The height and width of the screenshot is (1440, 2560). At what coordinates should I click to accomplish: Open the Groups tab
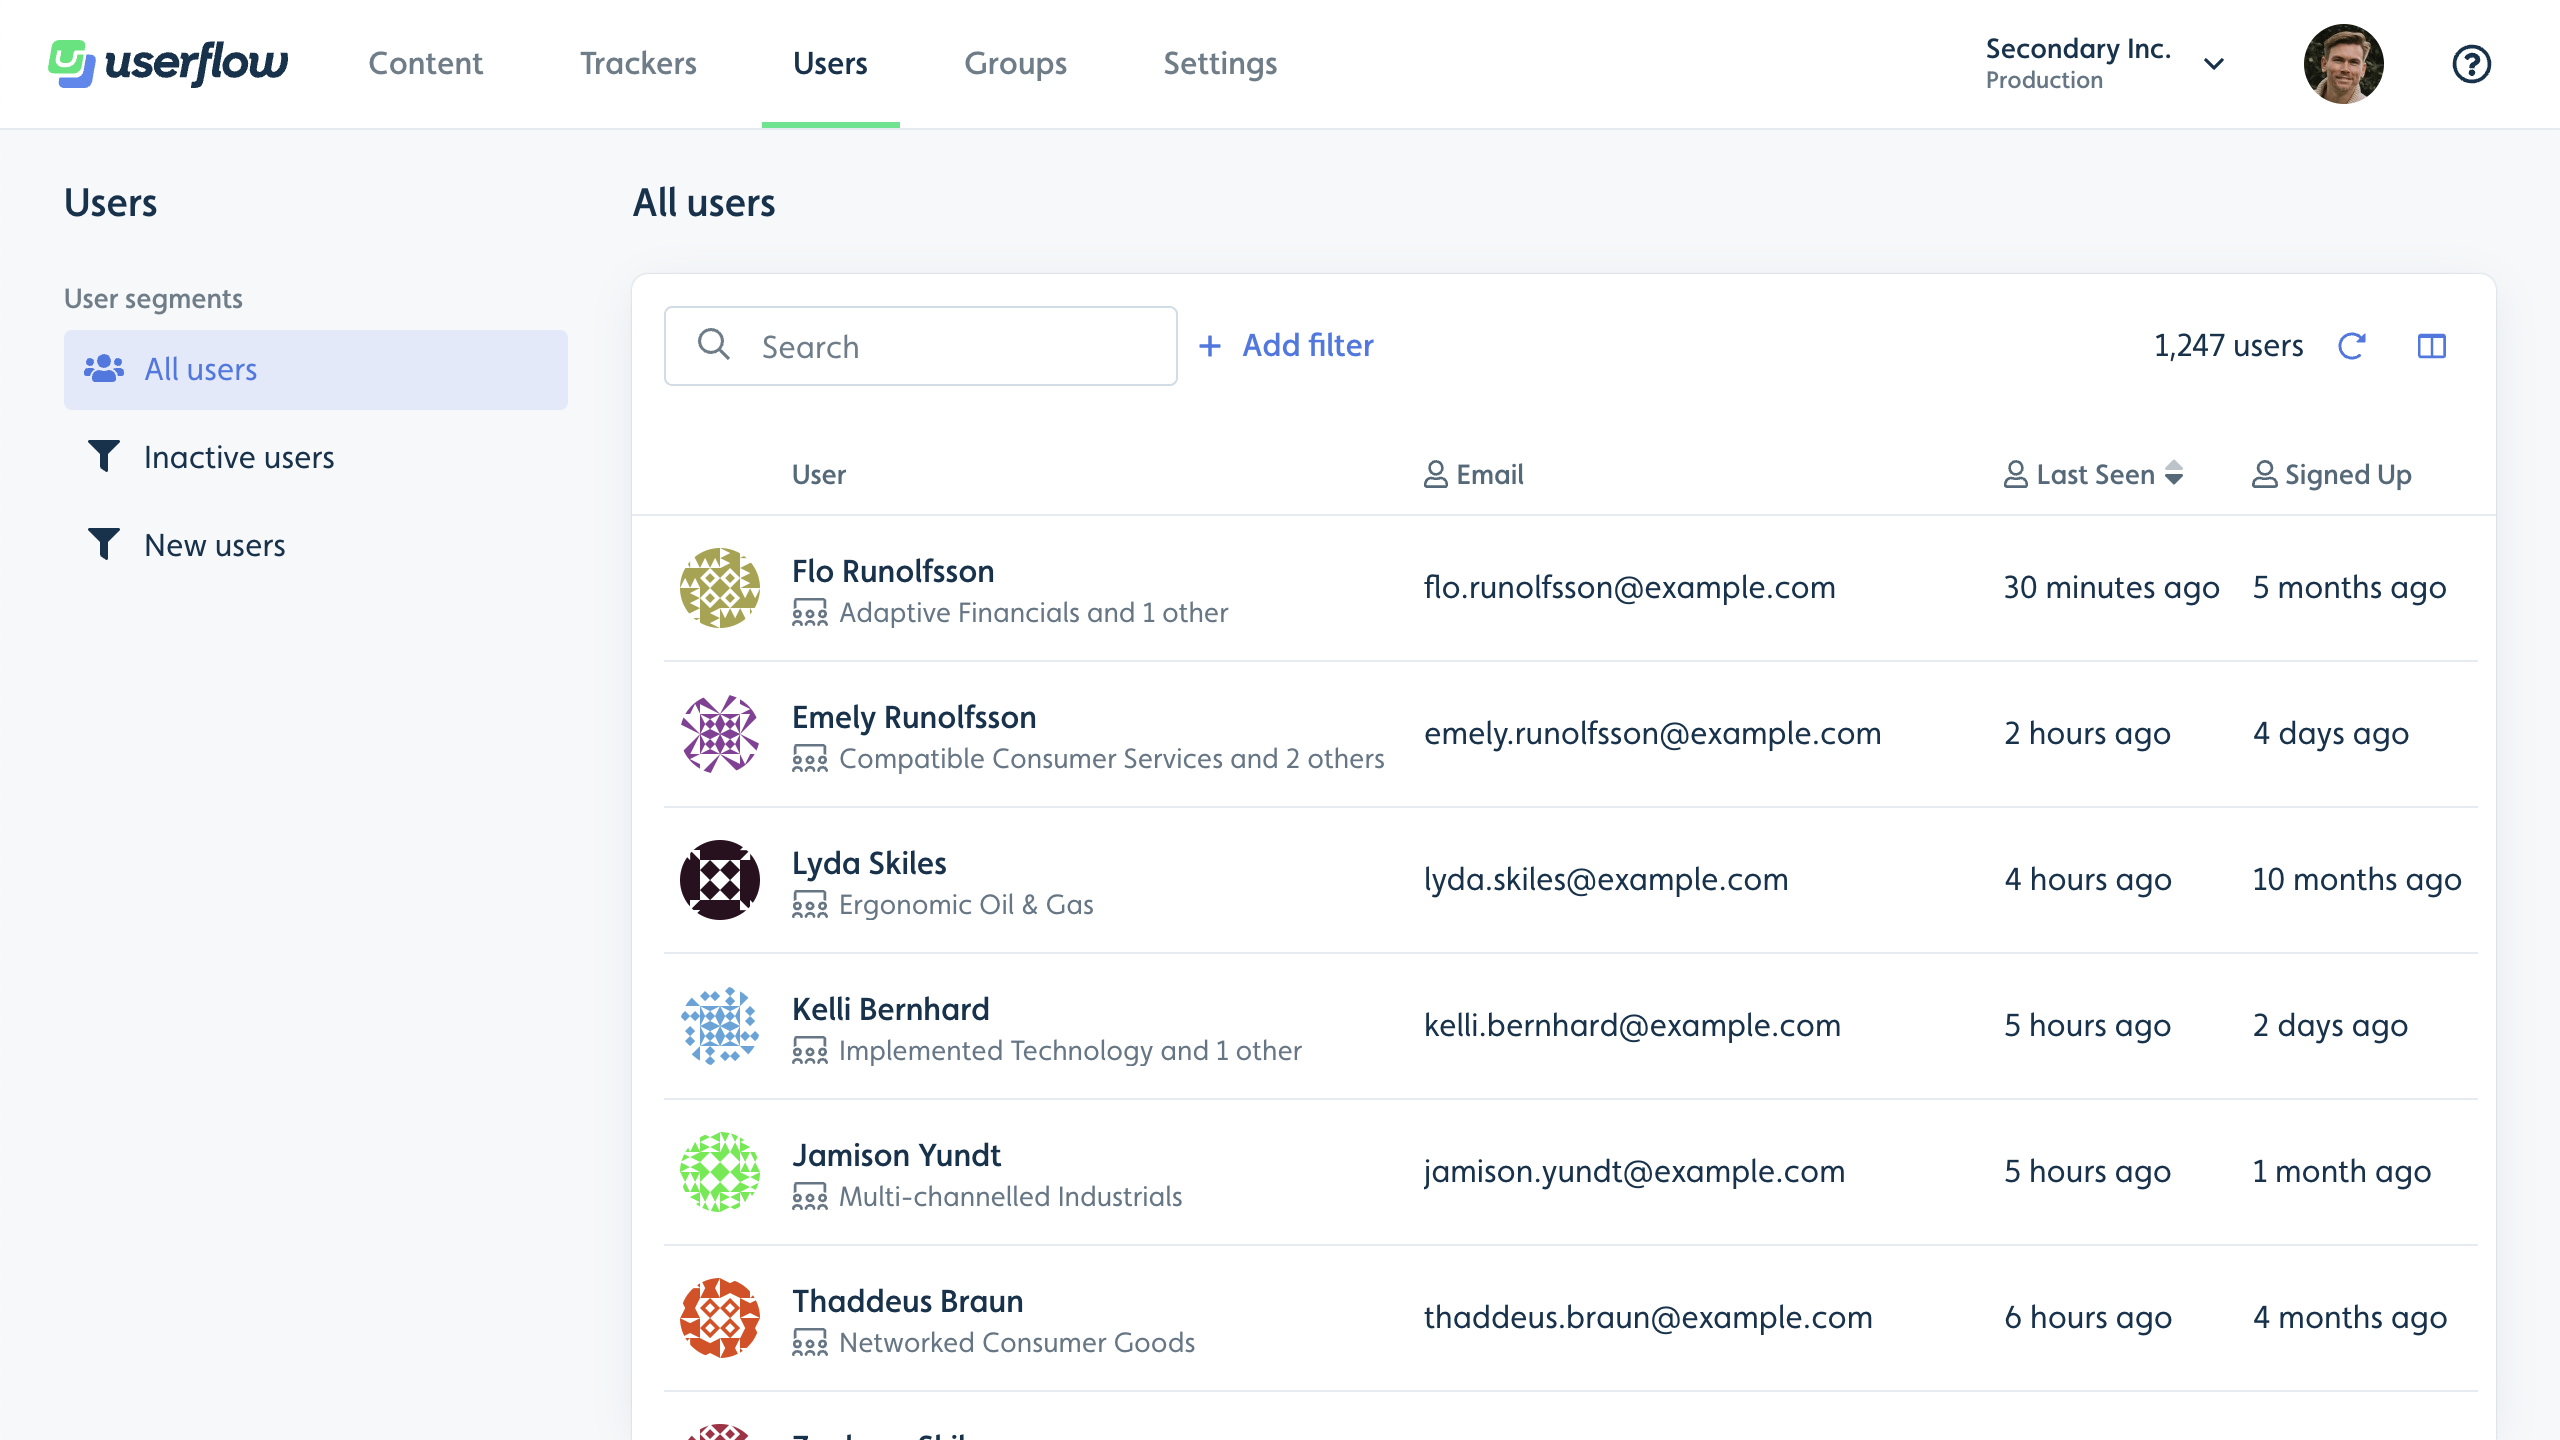[x=1015, y=63]
